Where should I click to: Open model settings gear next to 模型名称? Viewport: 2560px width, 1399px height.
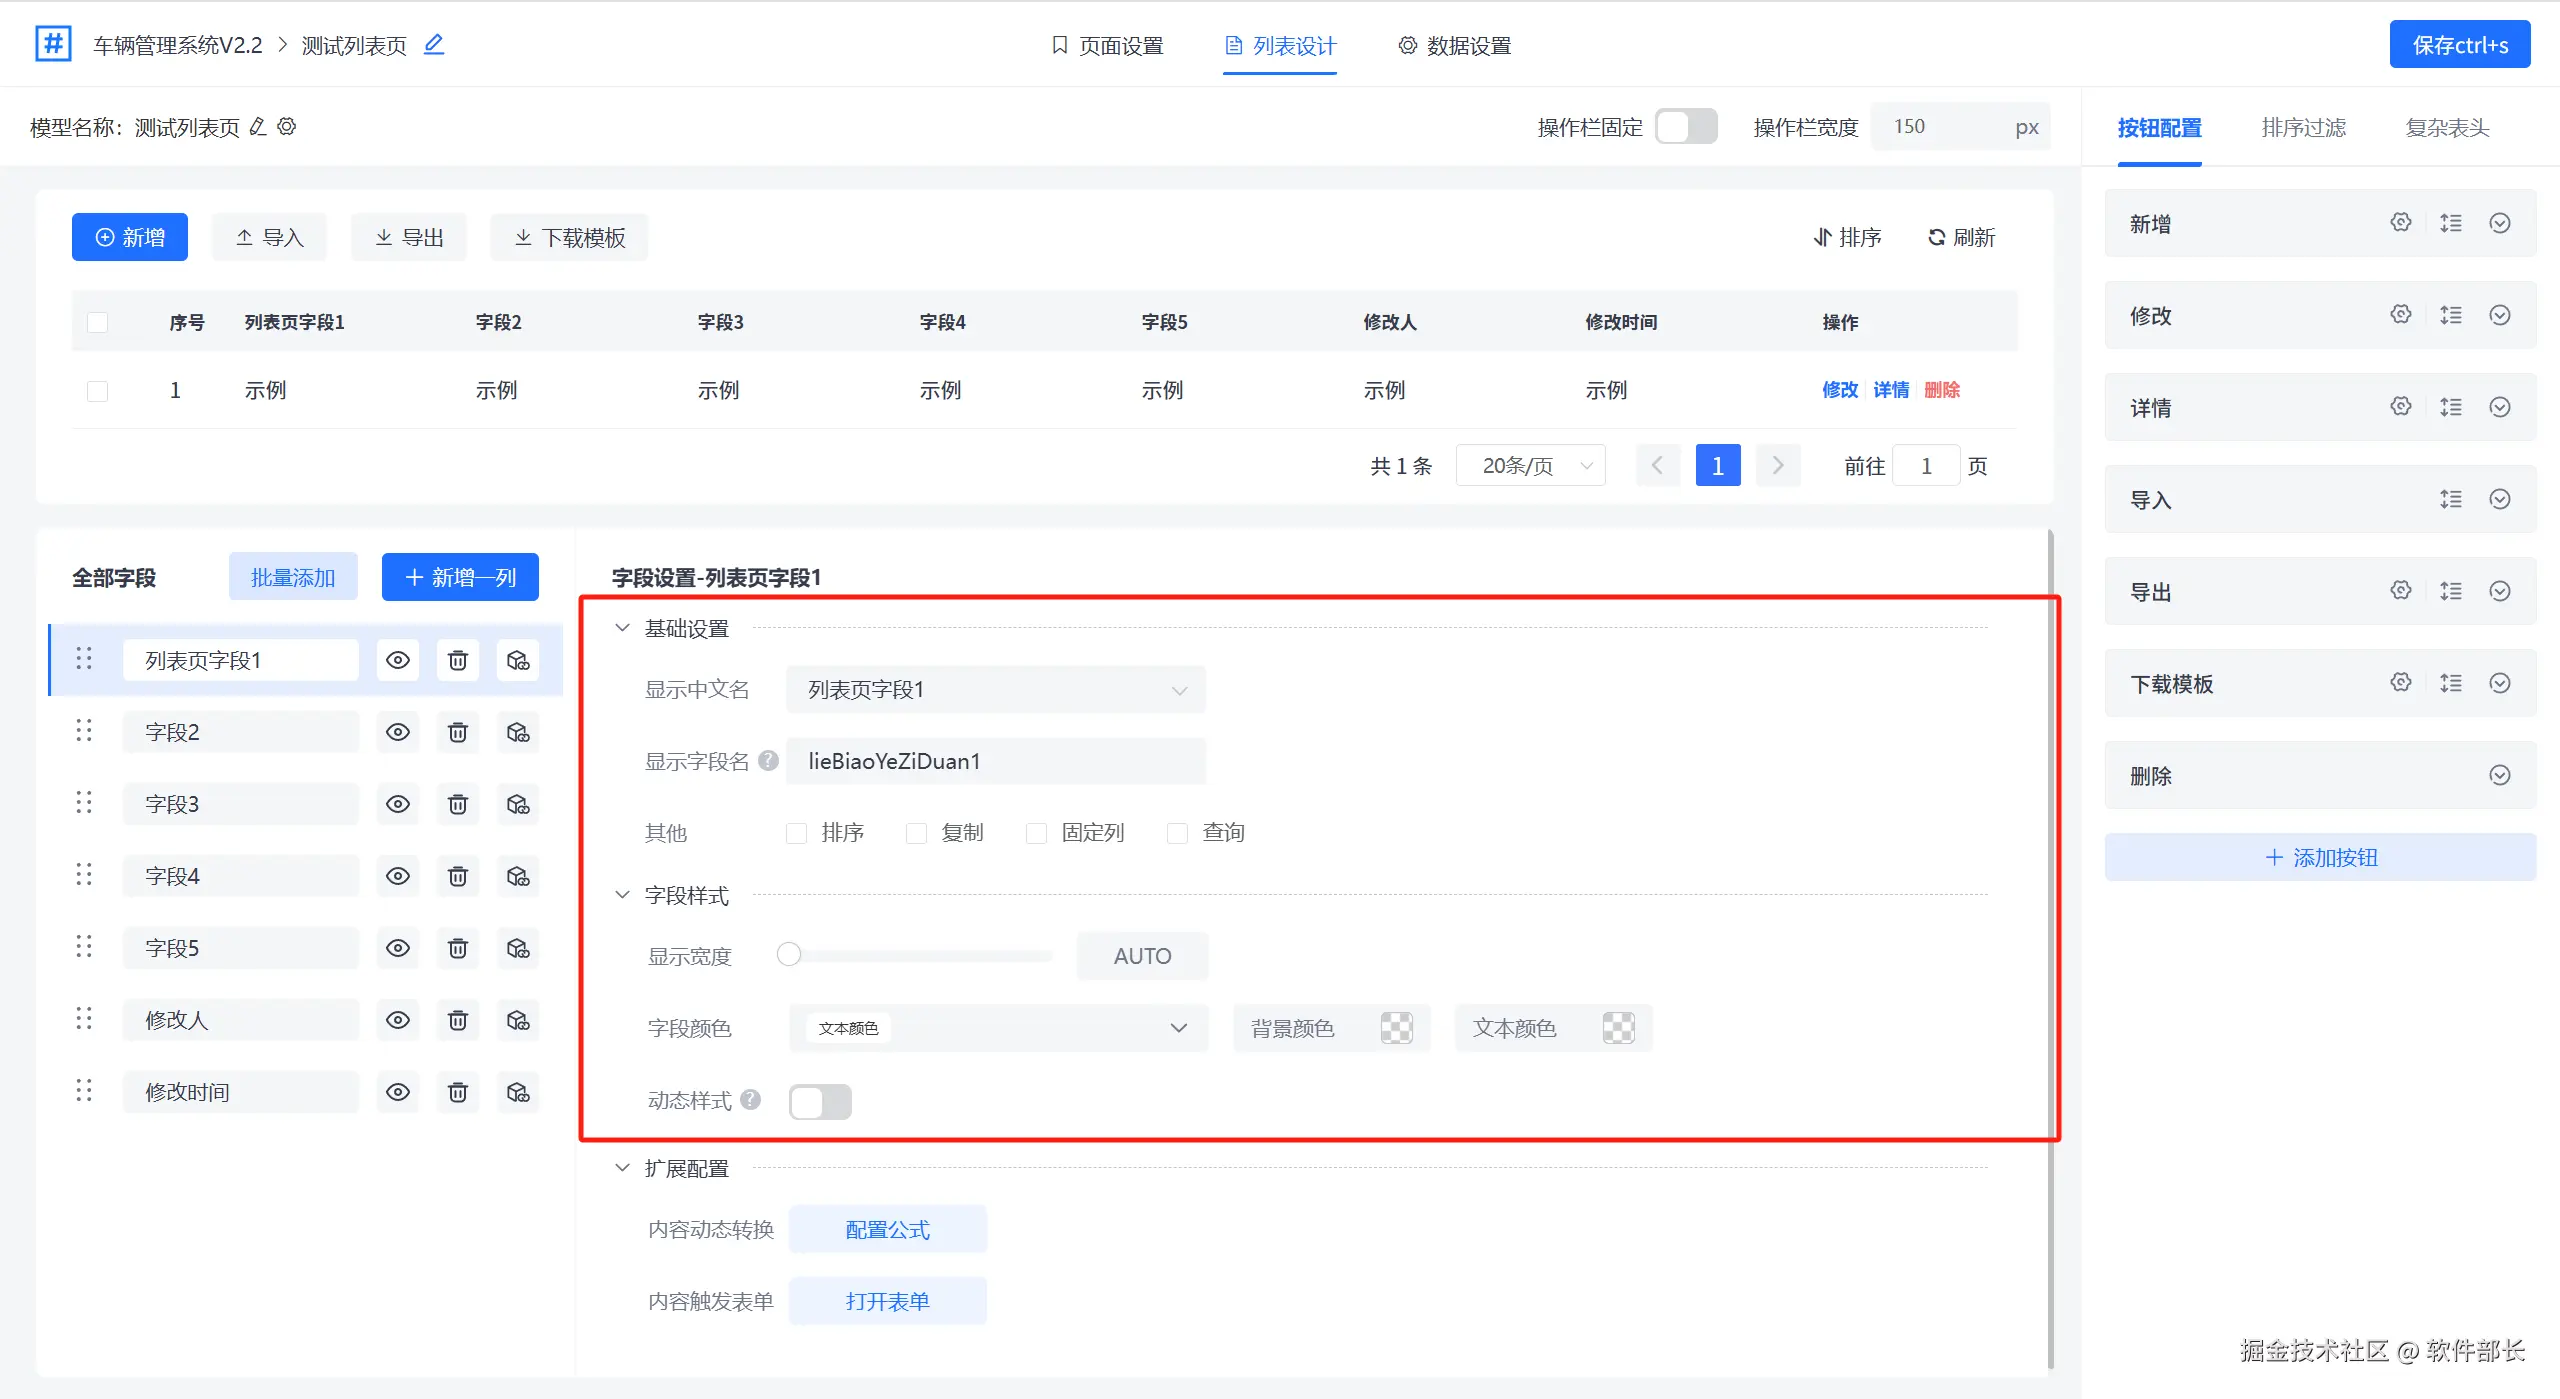coord(287,127)
